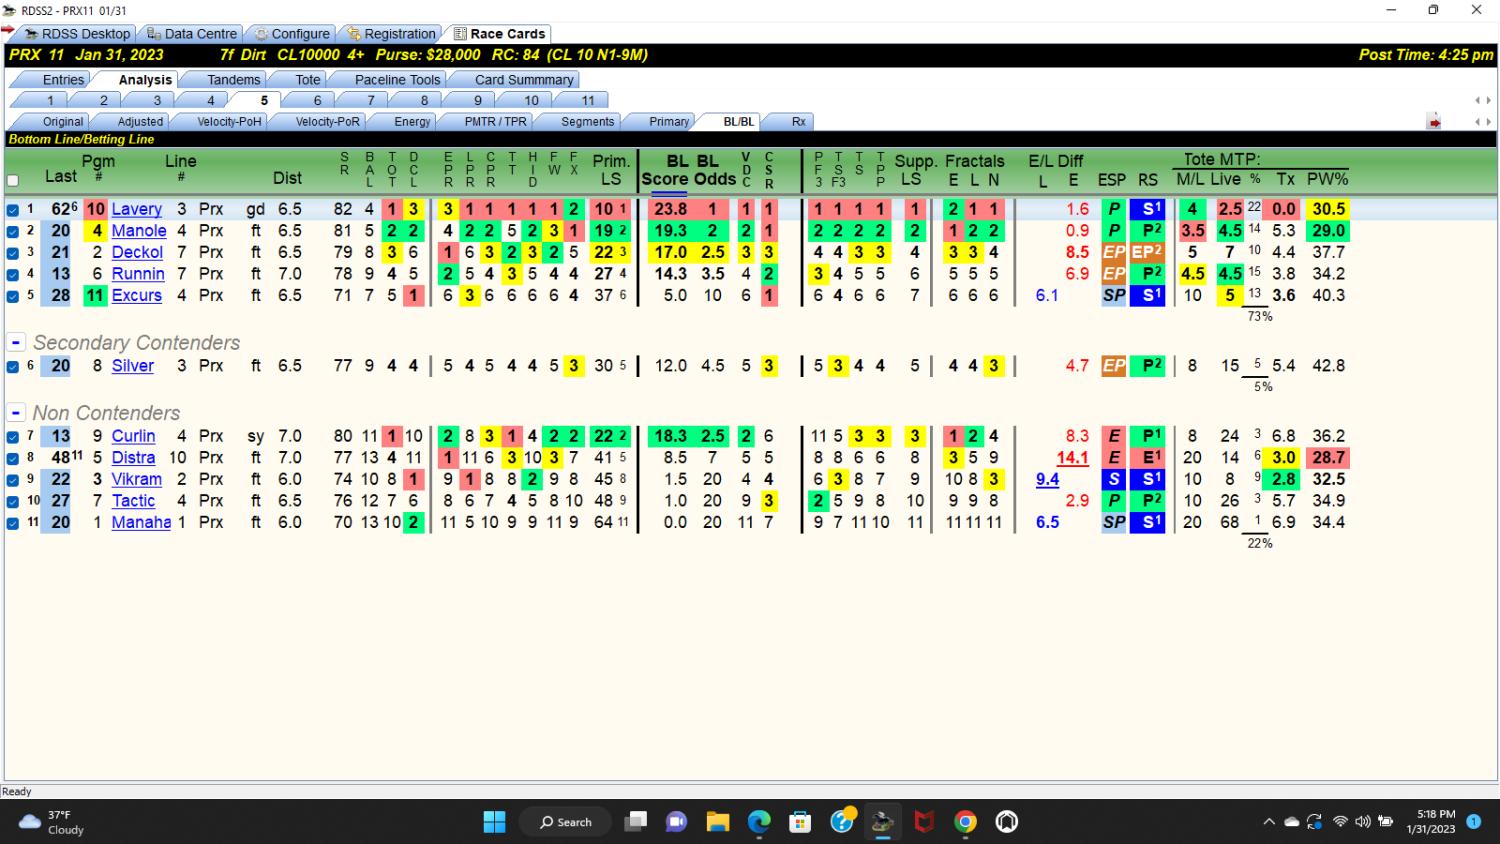This screenshot has height=844, width=1500.
Task: Uncheck row 1 Lavery checkbox
Action: (13, 210)
